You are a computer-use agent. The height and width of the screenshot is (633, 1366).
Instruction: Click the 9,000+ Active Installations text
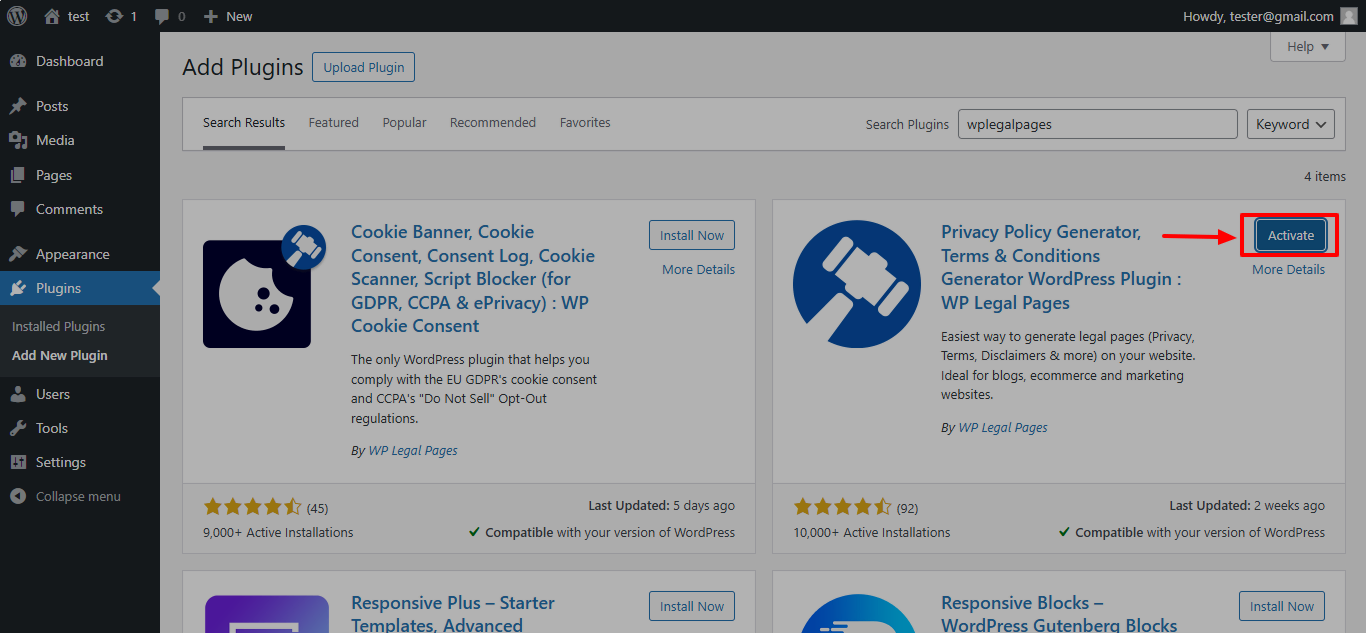pyautogui.click(x=278, y=532)
